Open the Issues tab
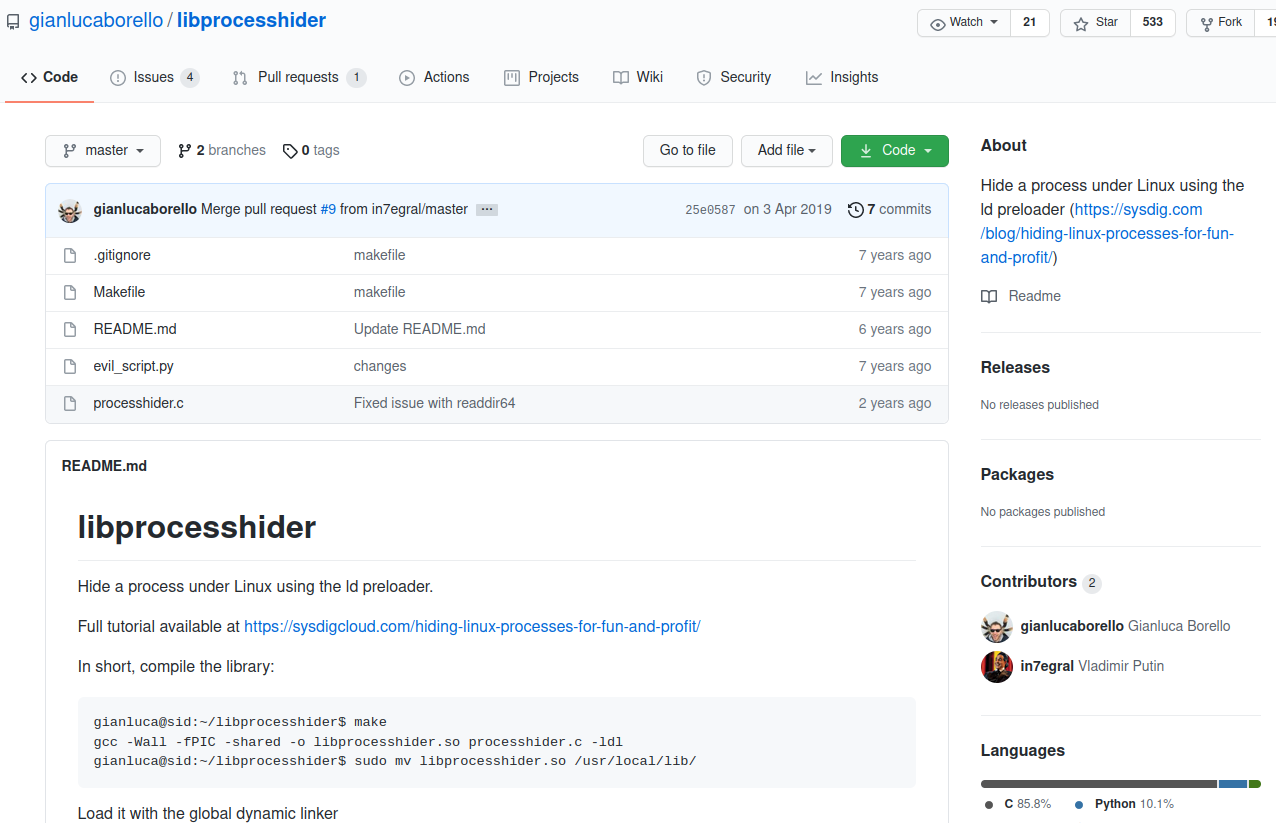This screenshot has width=1276, height=823. pos(154,77)
